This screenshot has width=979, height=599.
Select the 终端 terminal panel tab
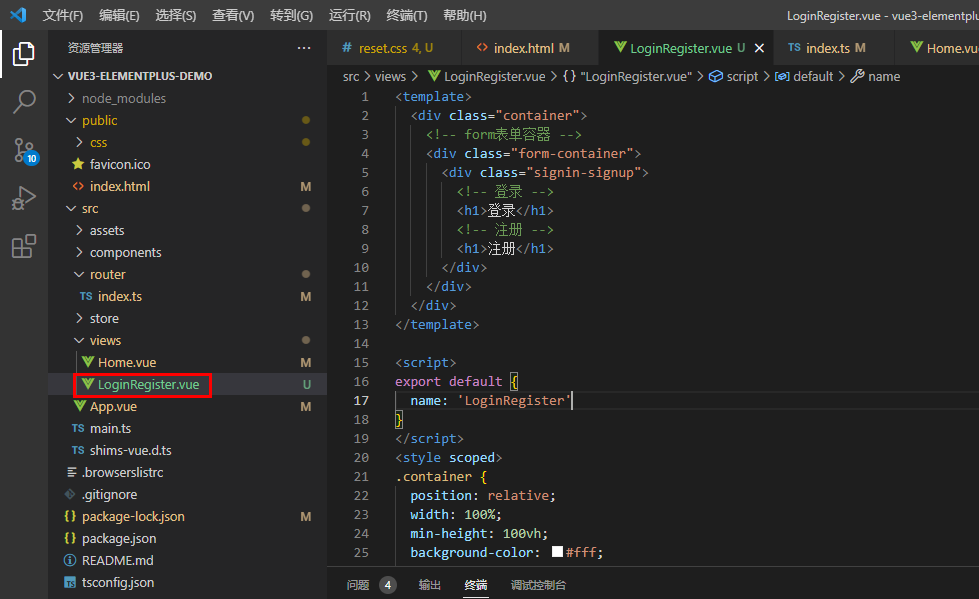[476, 585]
